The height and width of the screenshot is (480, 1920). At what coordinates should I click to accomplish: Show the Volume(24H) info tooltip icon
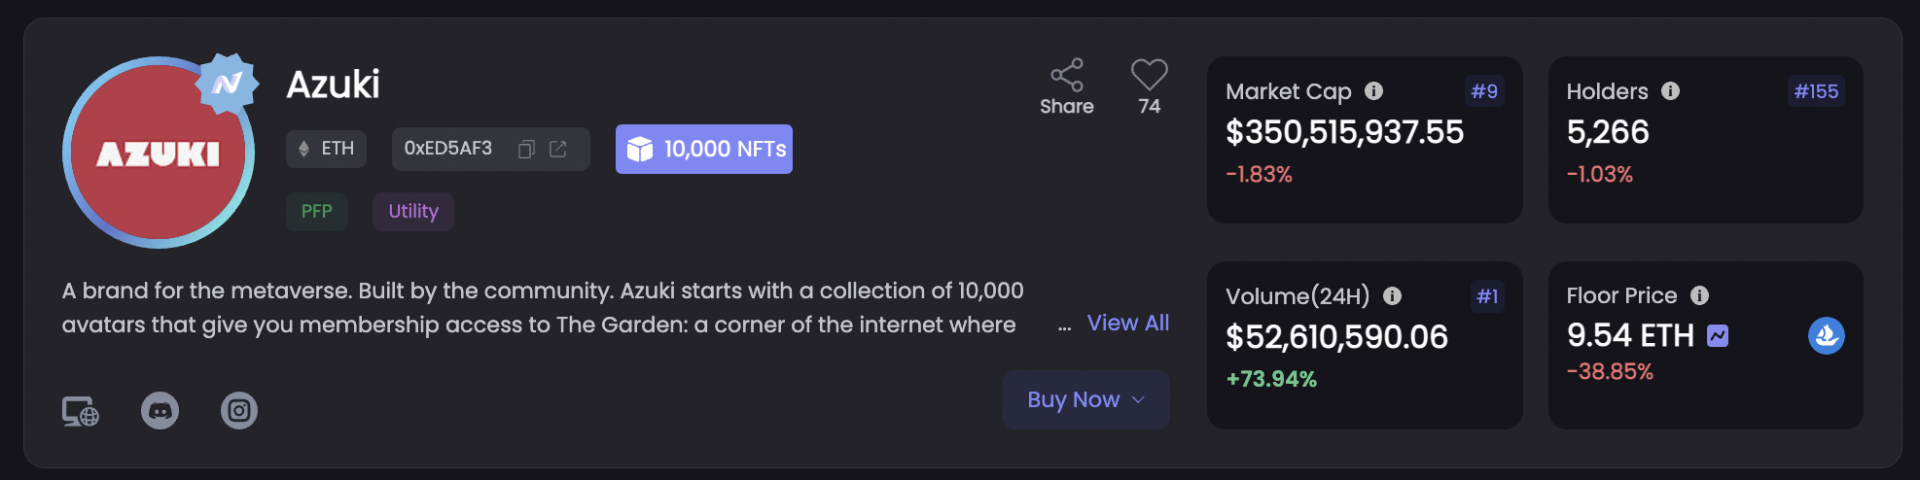click(1392, 296)
